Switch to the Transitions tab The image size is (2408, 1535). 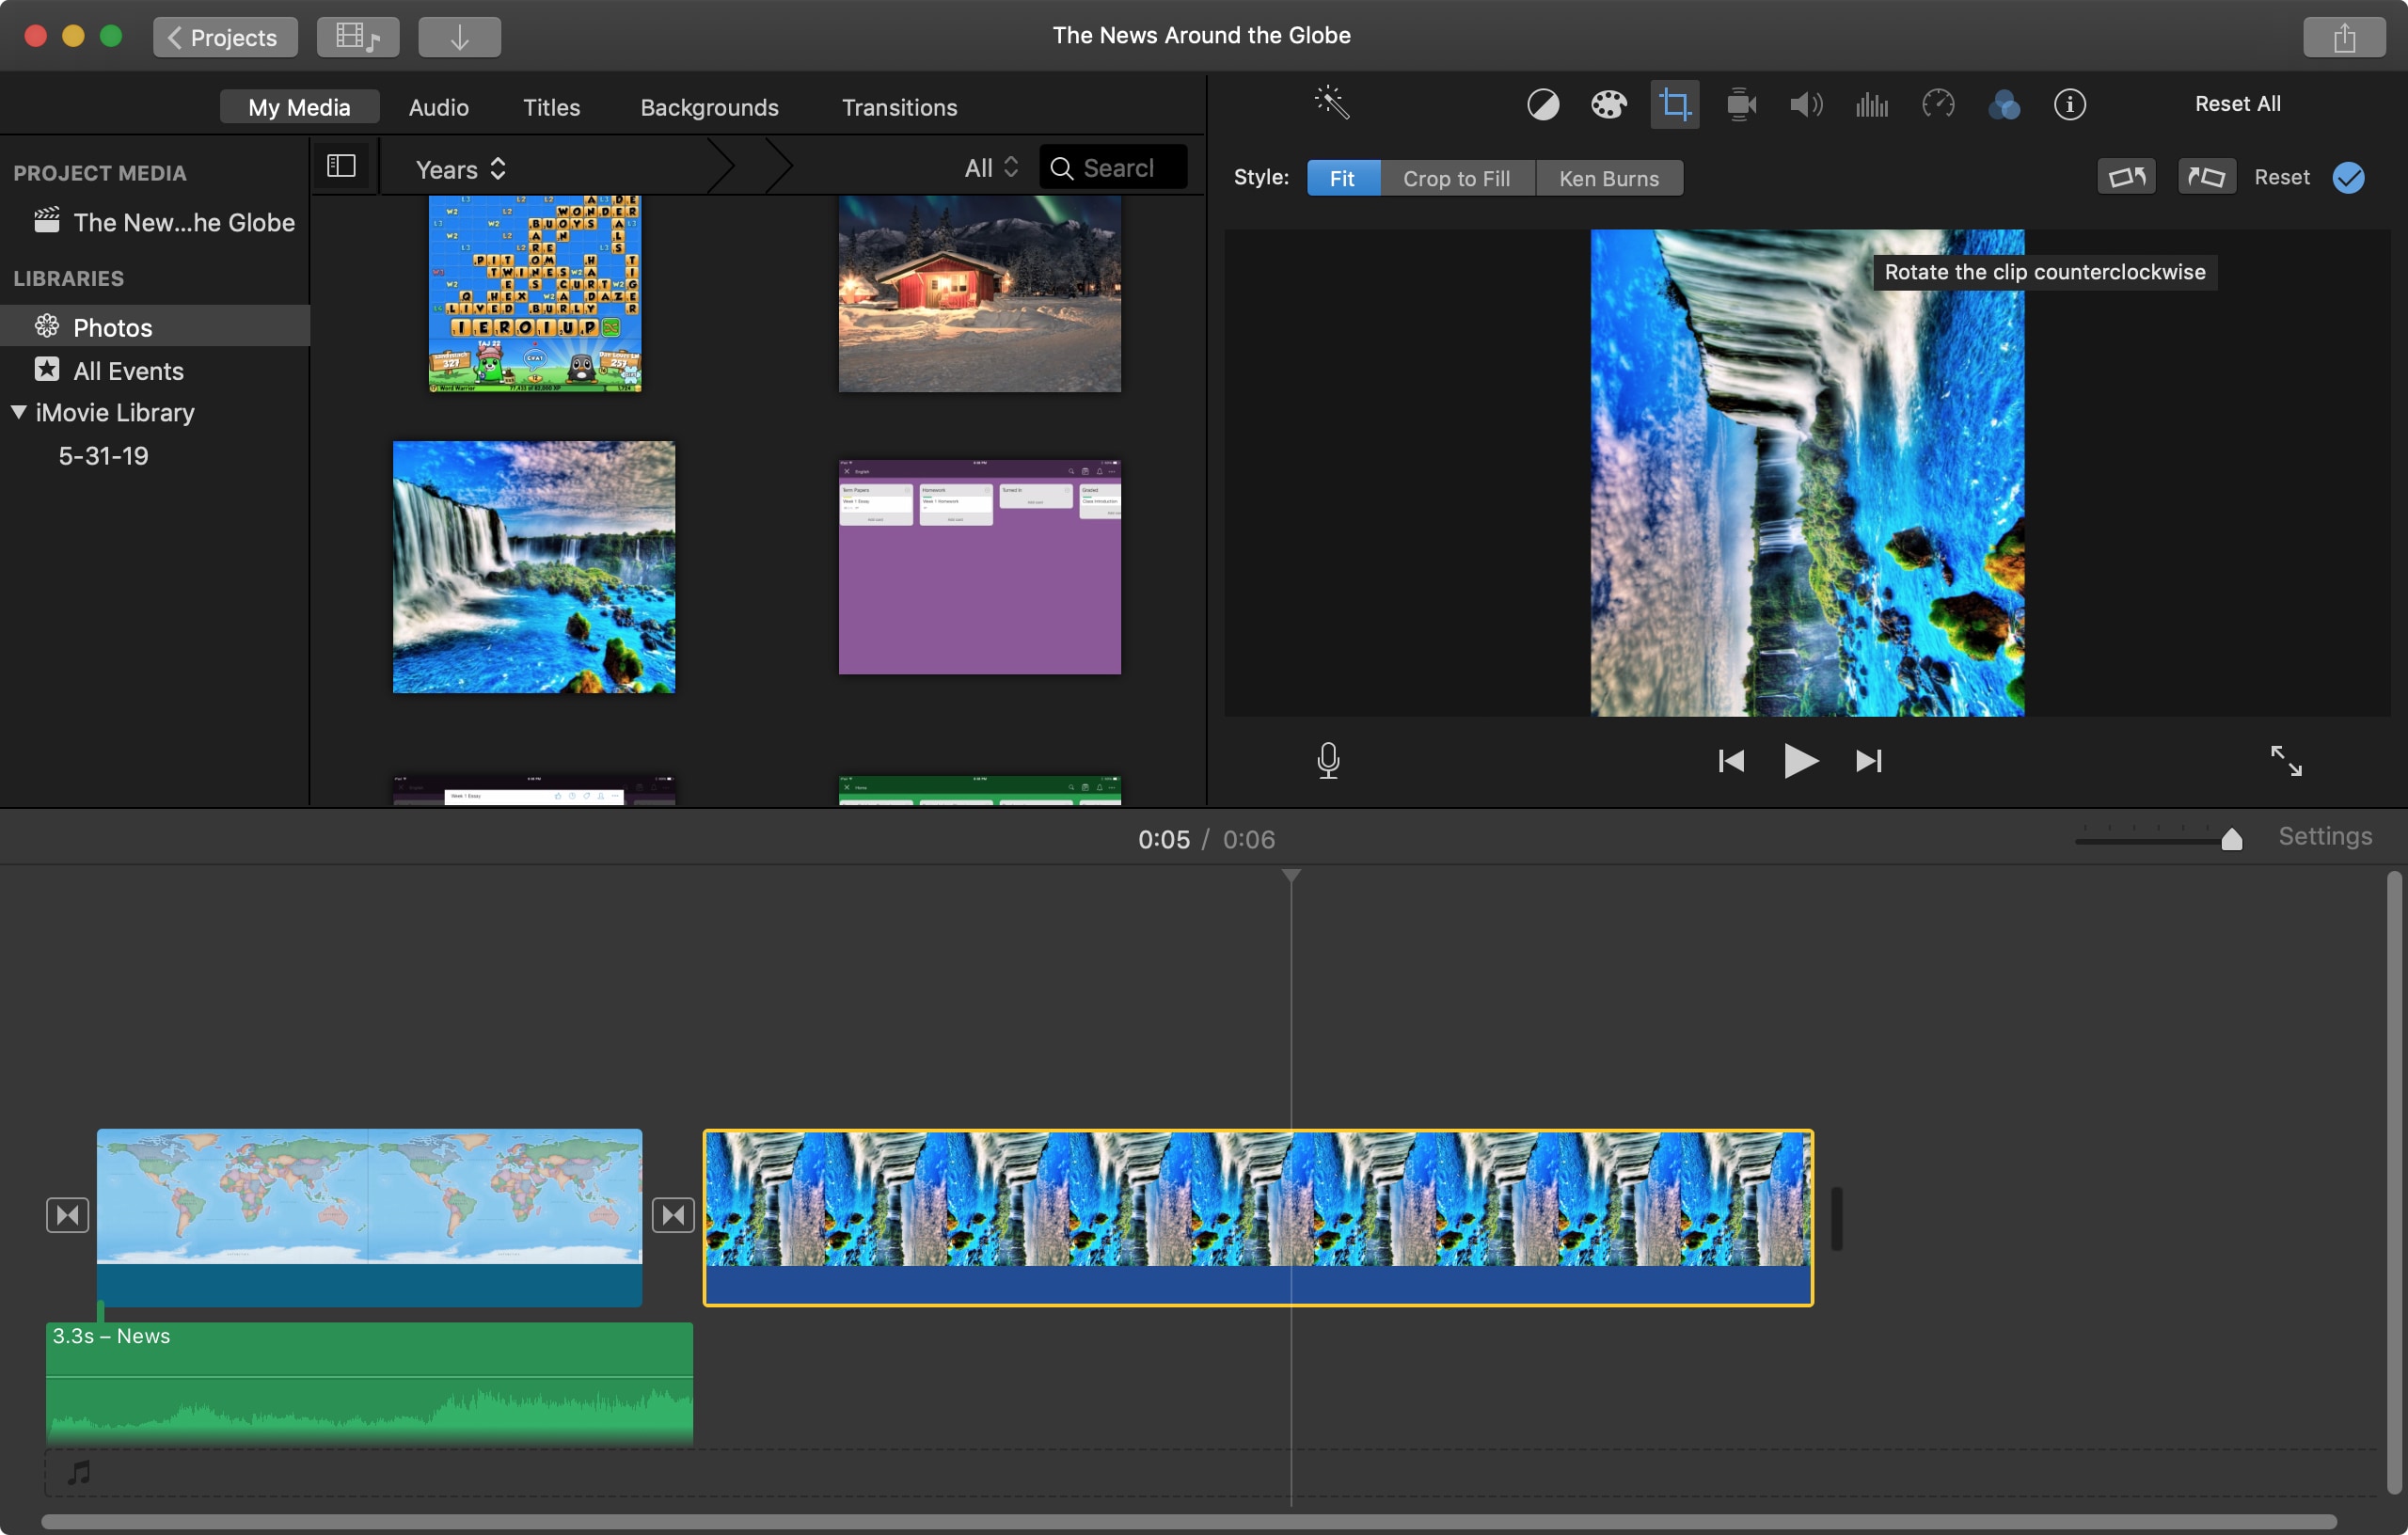click(x=898, y=107)
